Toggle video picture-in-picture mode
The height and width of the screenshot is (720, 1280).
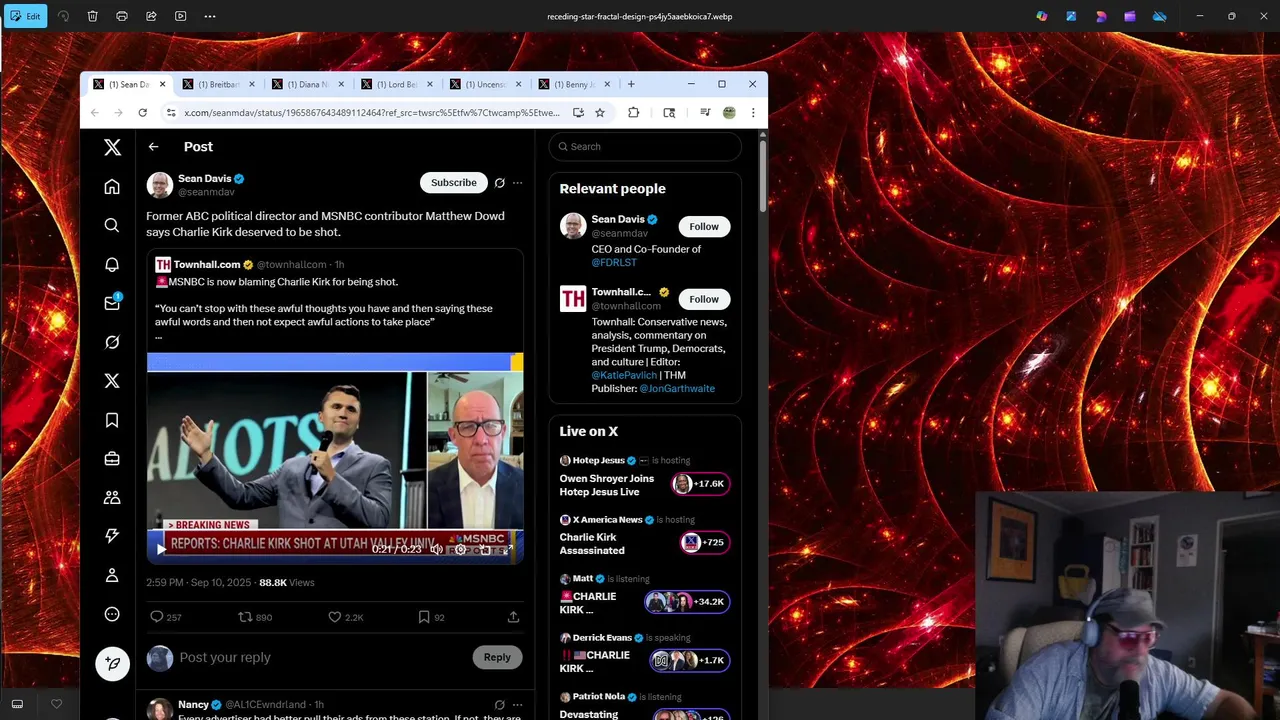[x=484, y=549]
